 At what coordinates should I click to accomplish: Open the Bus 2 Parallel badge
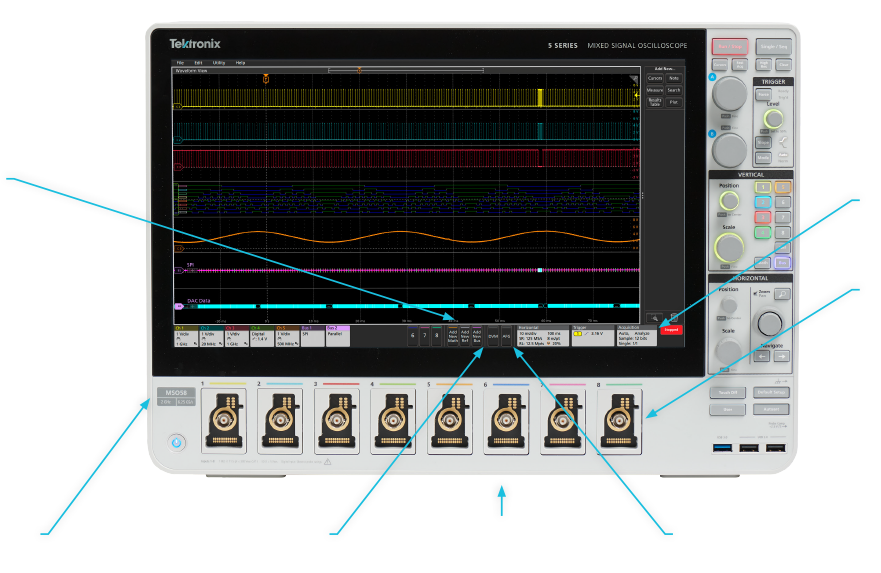(338, 336)
